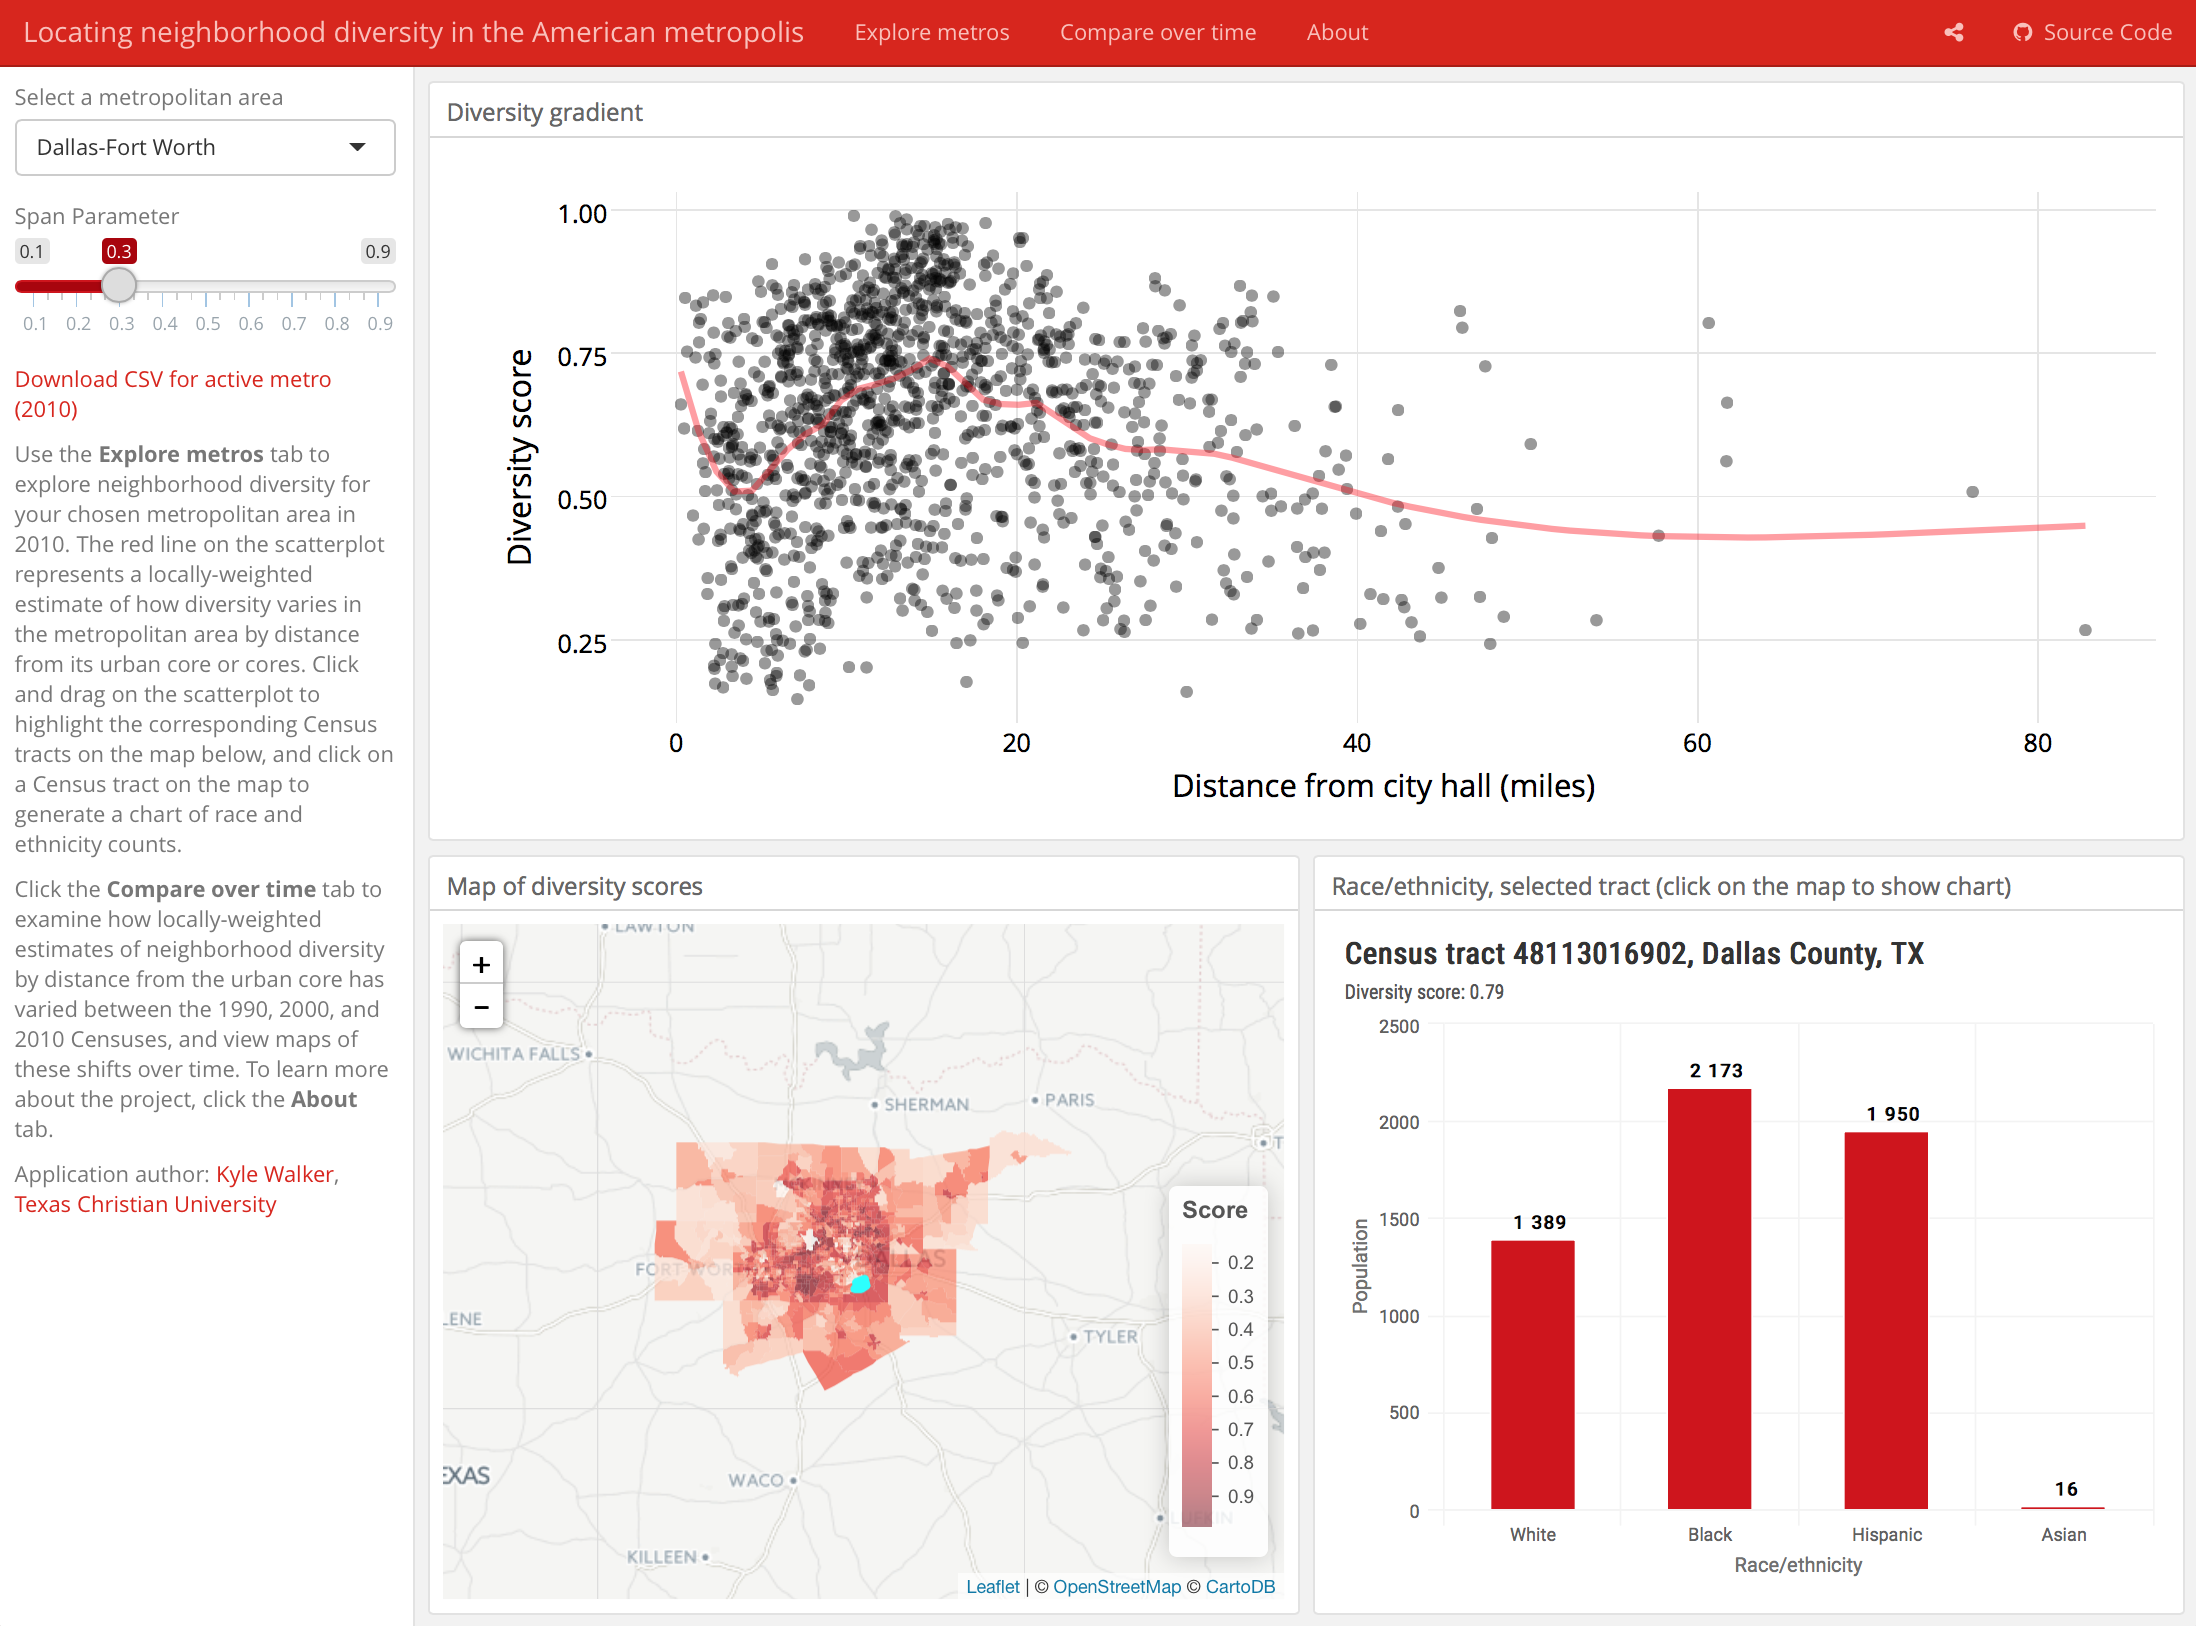Switch to Explore metros tab
Screen dimensions: 2196x1626
point(931,33)
